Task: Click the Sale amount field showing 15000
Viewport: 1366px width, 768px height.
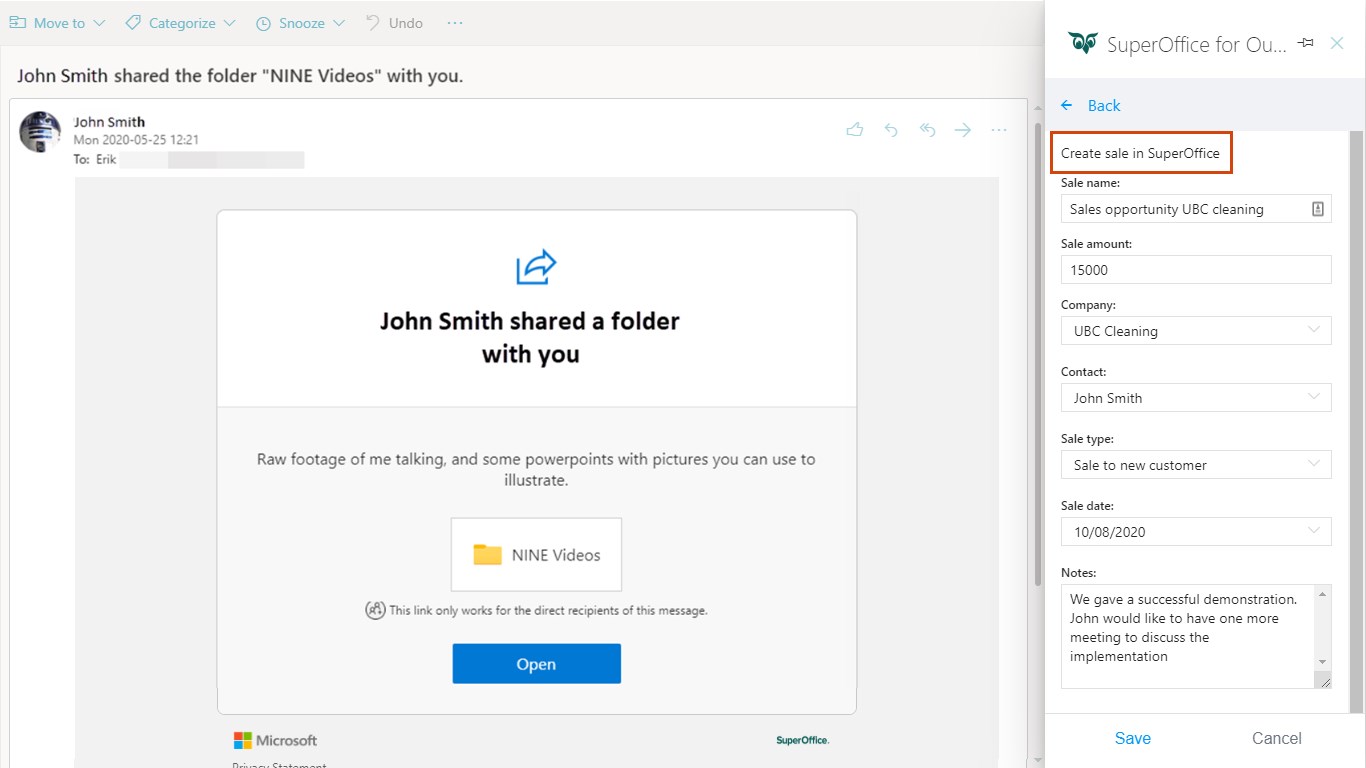Action: tap(1196, 270)
